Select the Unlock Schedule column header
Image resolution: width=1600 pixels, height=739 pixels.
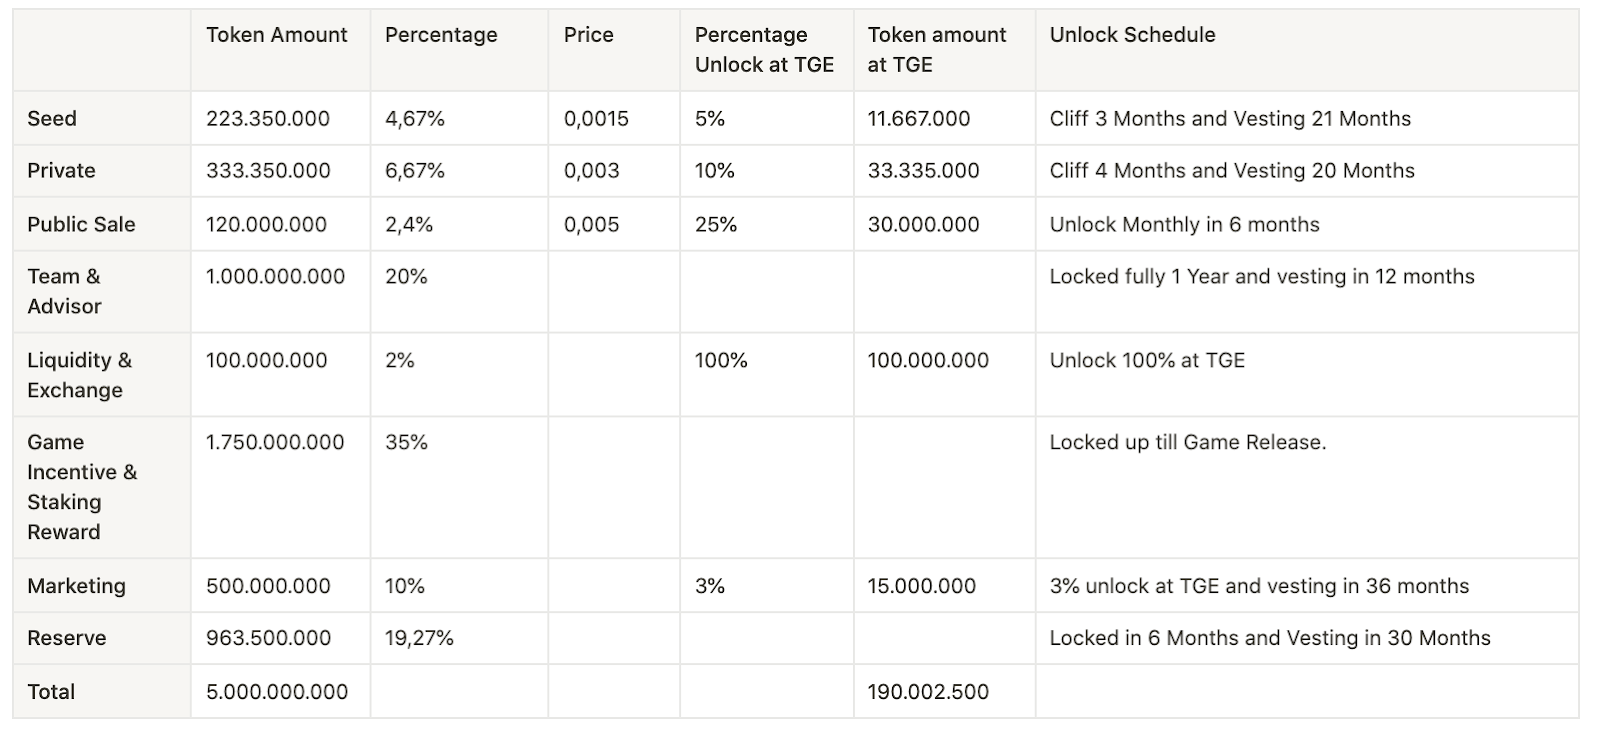pos(1132,35)
